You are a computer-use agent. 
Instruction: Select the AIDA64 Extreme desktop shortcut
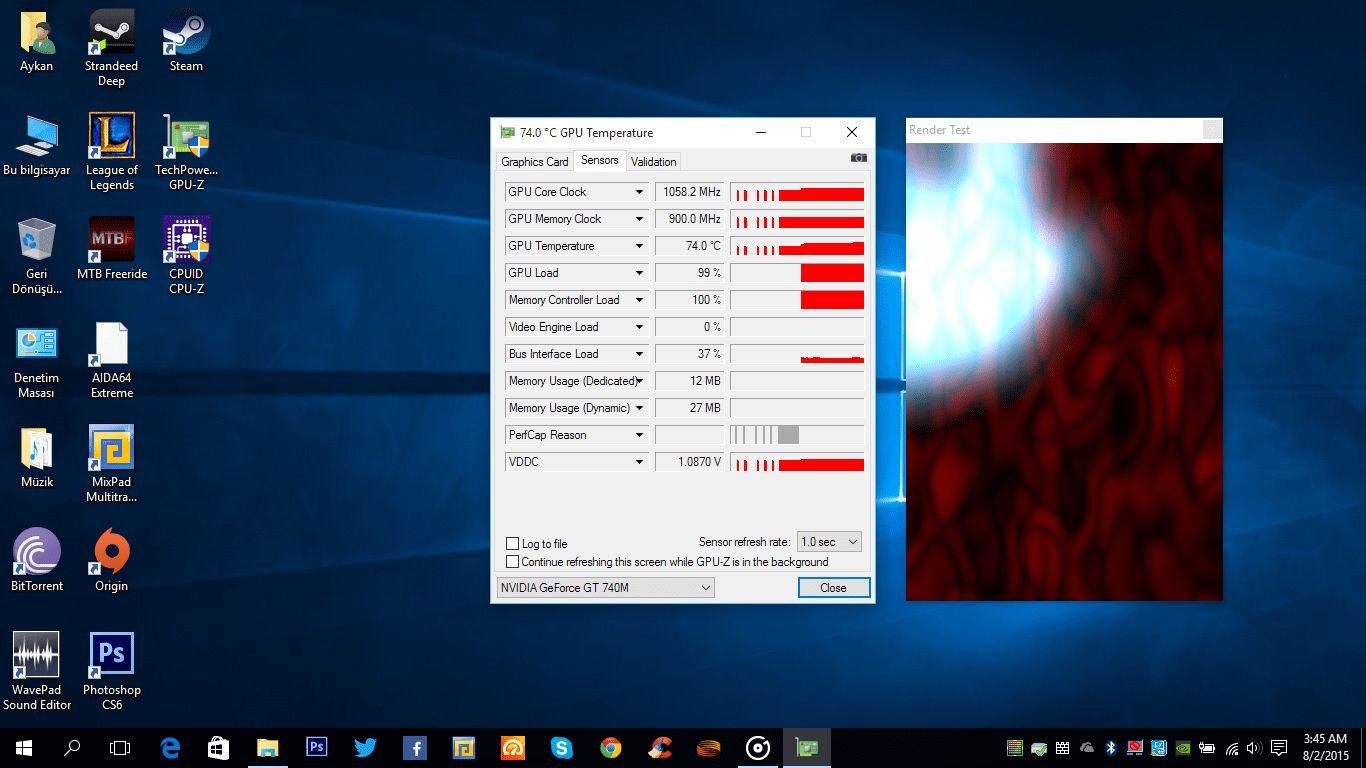(x=111, y=360)
